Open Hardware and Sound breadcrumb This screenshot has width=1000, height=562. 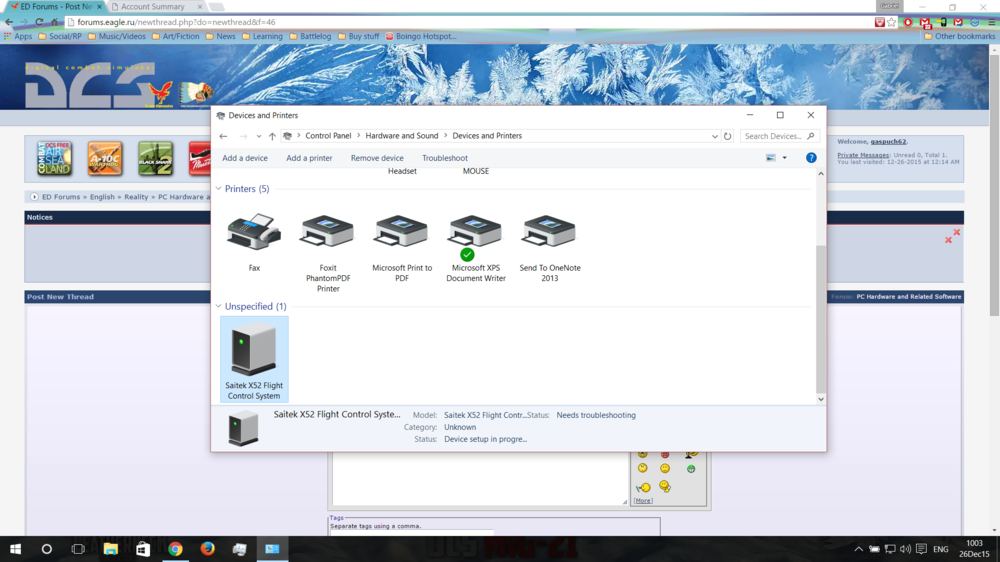click(x=402, y=136)
